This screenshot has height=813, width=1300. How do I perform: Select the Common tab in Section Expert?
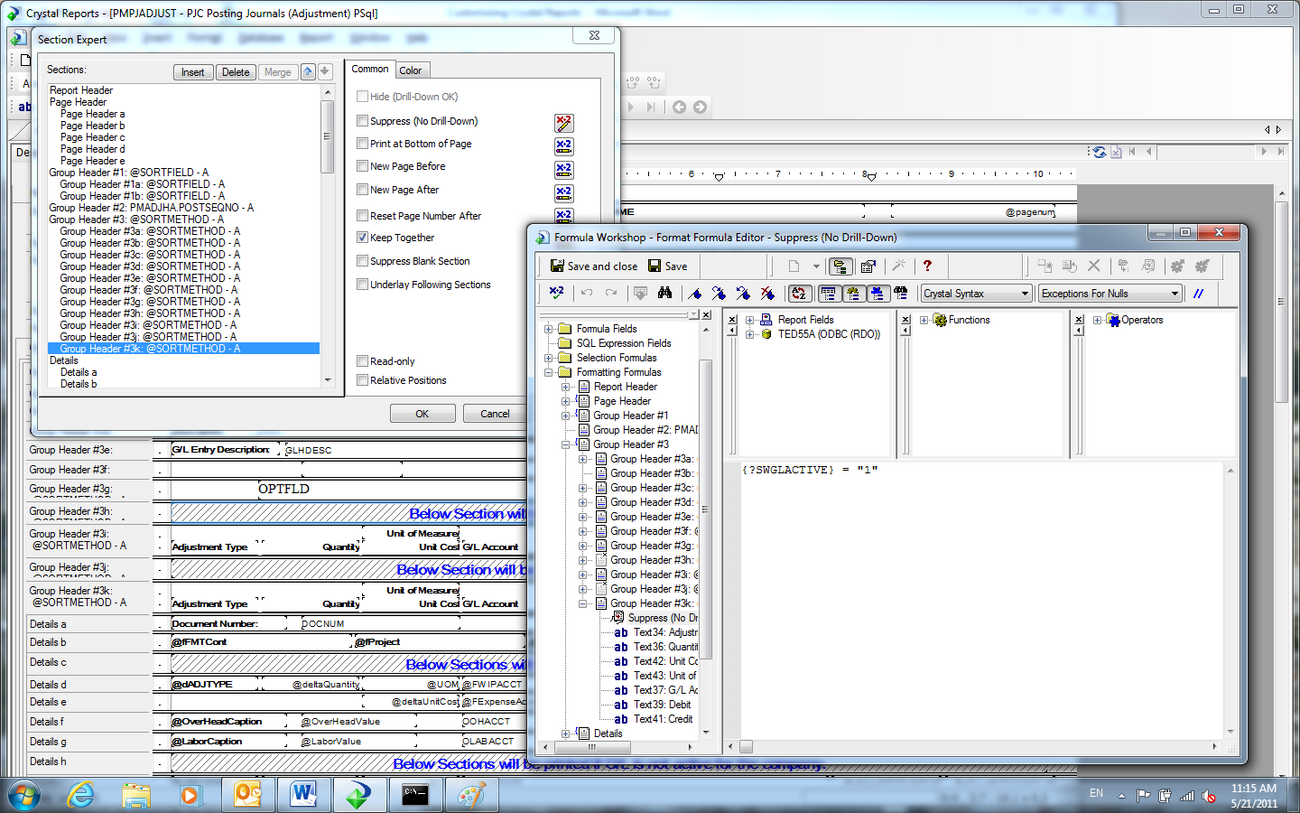(370, 69)
